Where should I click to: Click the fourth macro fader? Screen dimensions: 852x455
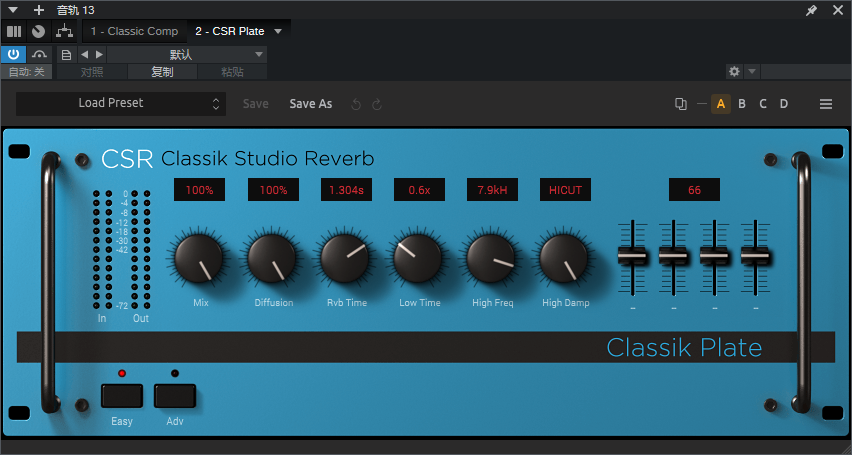pos(755,255)
